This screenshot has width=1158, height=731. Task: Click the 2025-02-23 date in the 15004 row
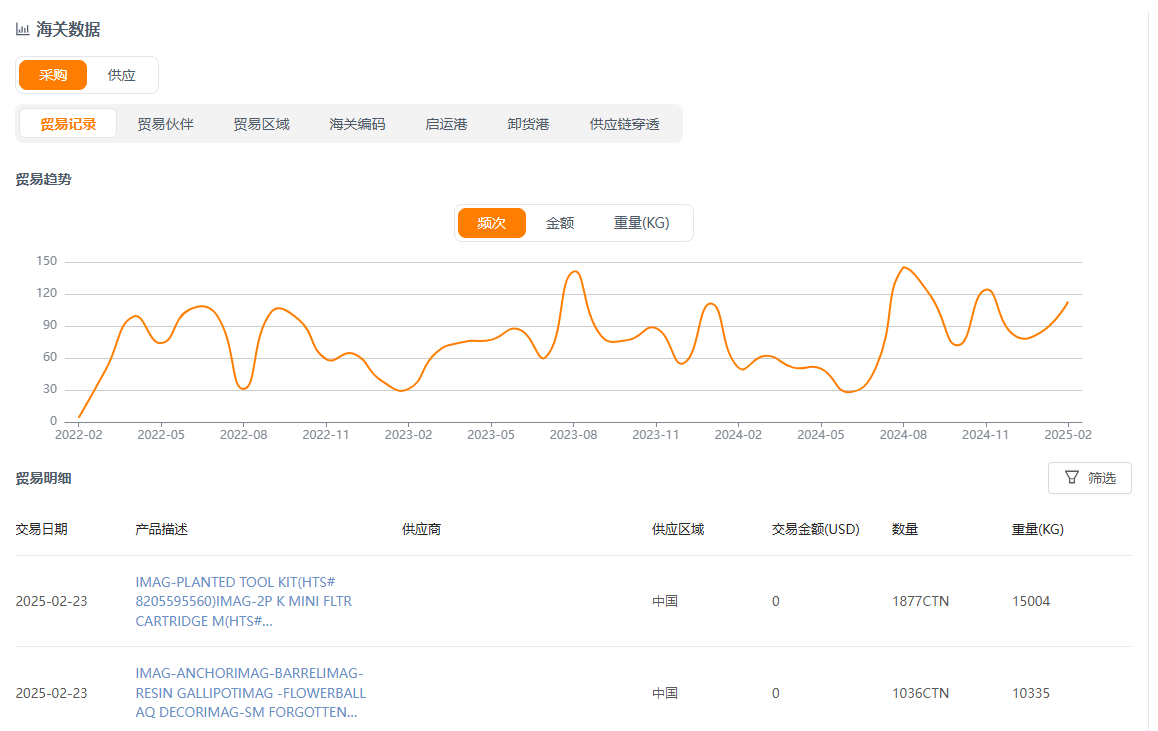(52, 602)
